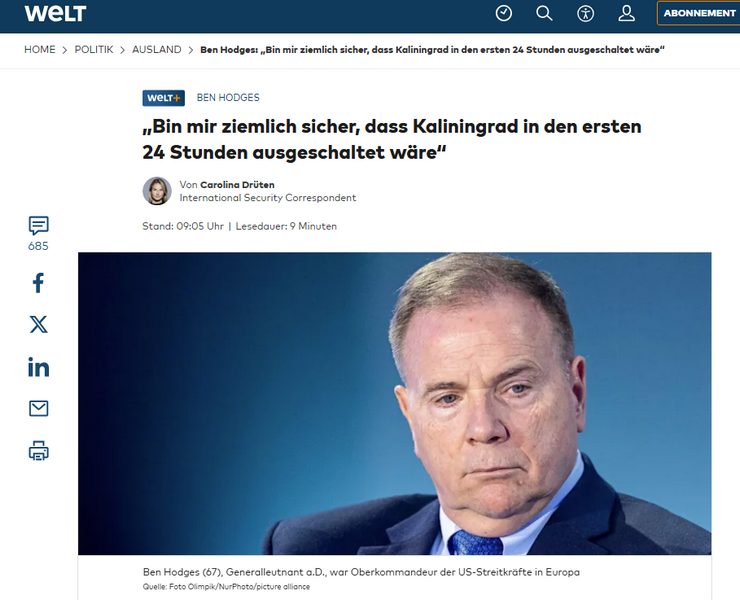The height and width of the screenshot is (600, 740).
Task: Select AUSLAND in breadcrumb
Action: click(157, 50)
